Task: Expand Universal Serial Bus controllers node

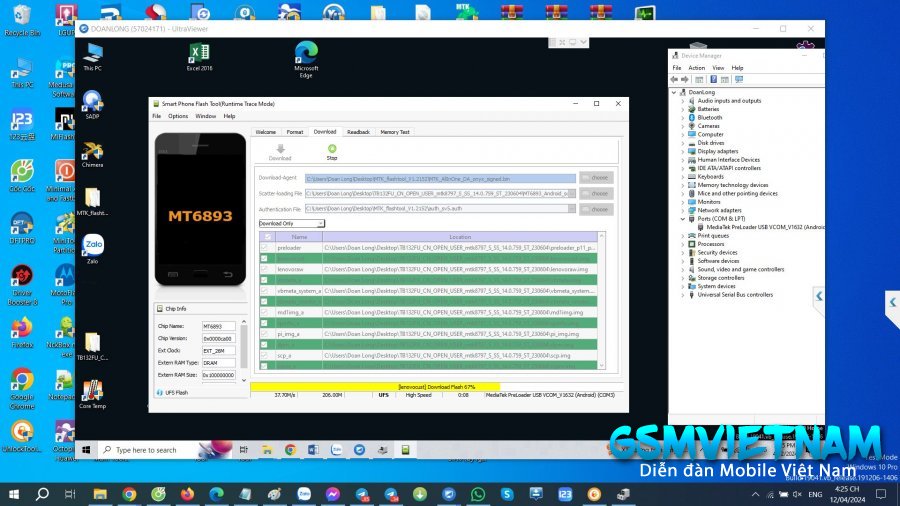Action: tap(683, 295)
